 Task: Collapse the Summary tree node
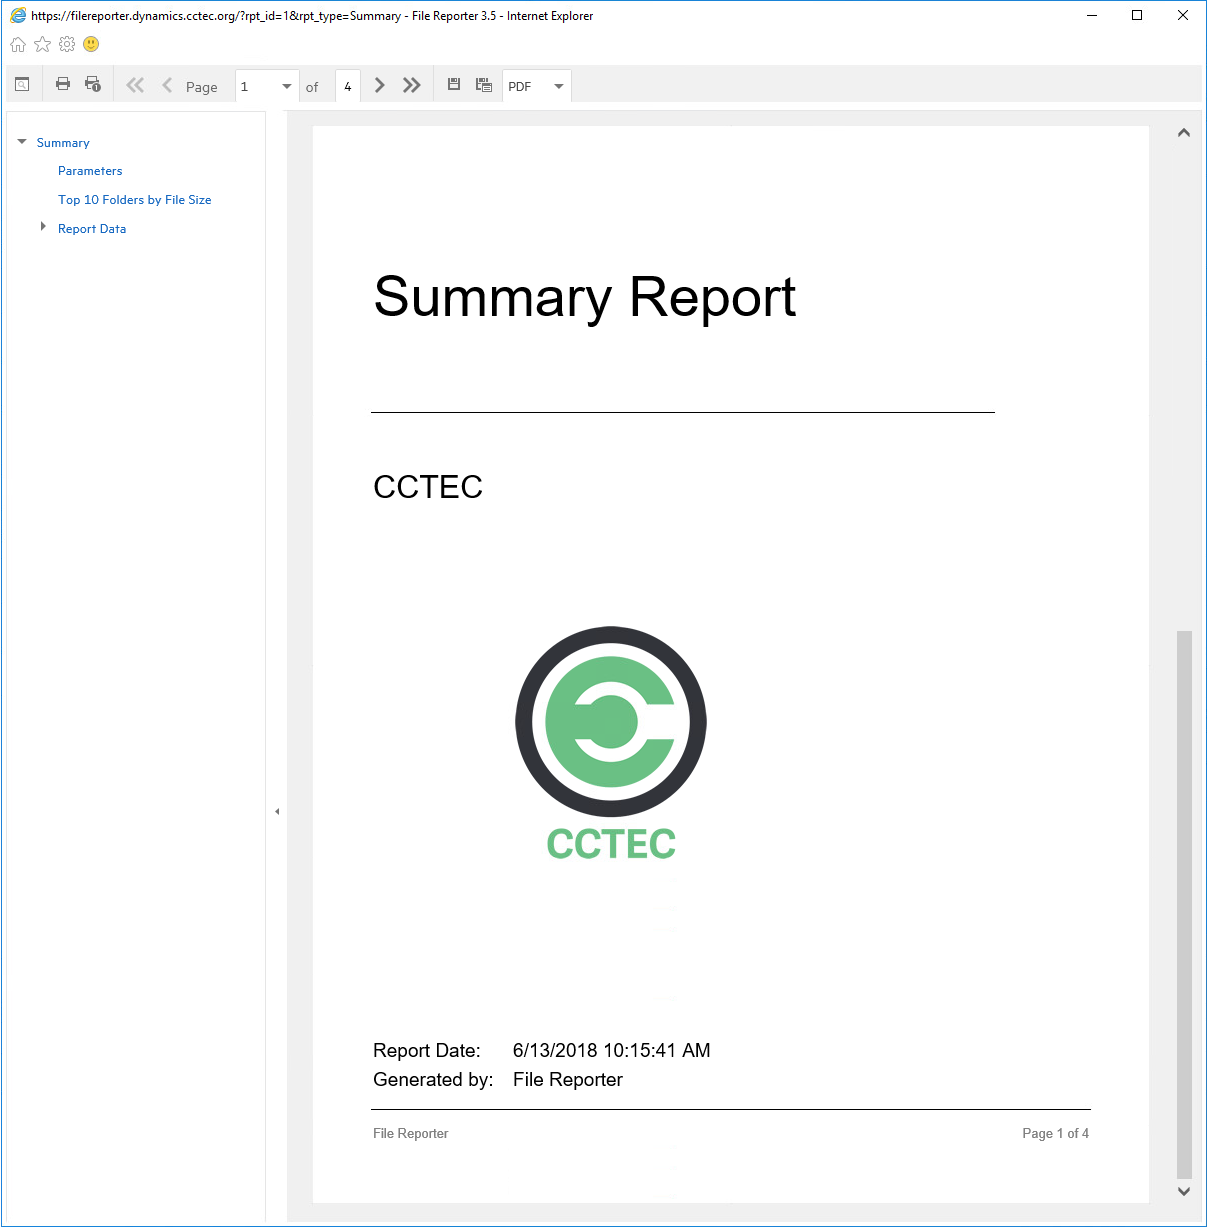coord(22,142)
